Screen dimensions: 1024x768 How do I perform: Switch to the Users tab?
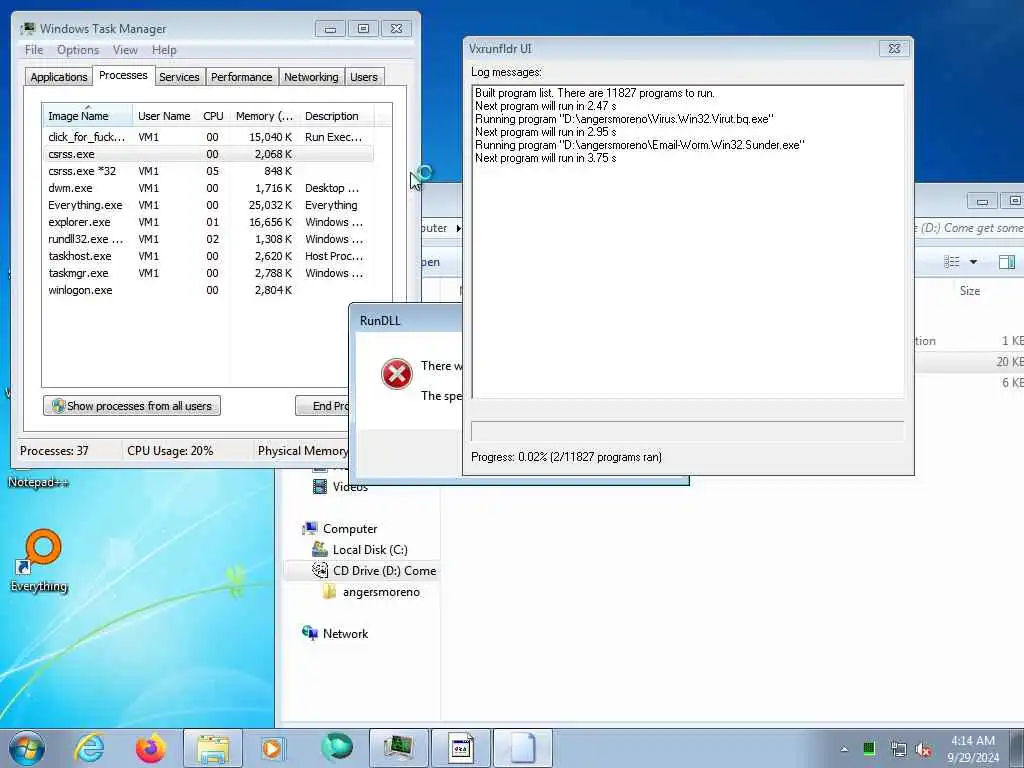(364, 77)
